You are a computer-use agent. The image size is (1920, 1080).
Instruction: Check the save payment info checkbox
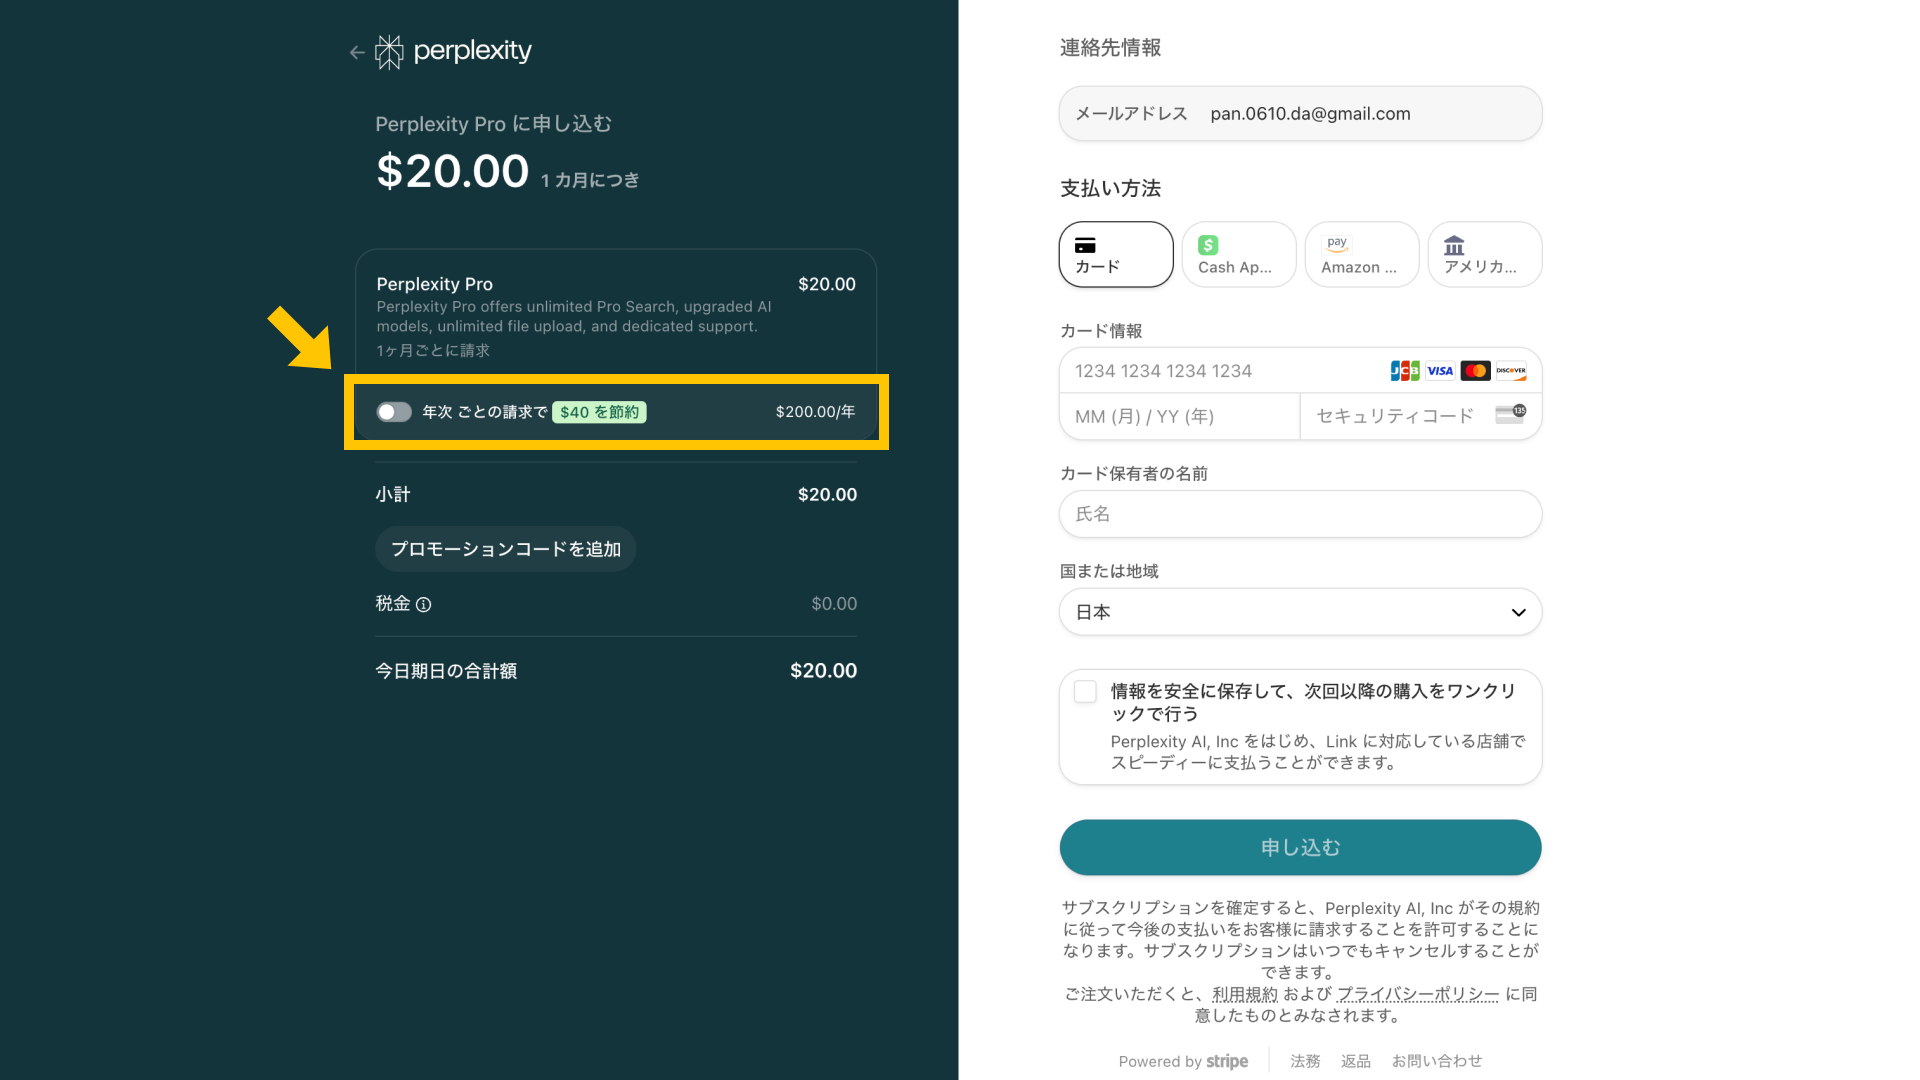(1084, 691)
